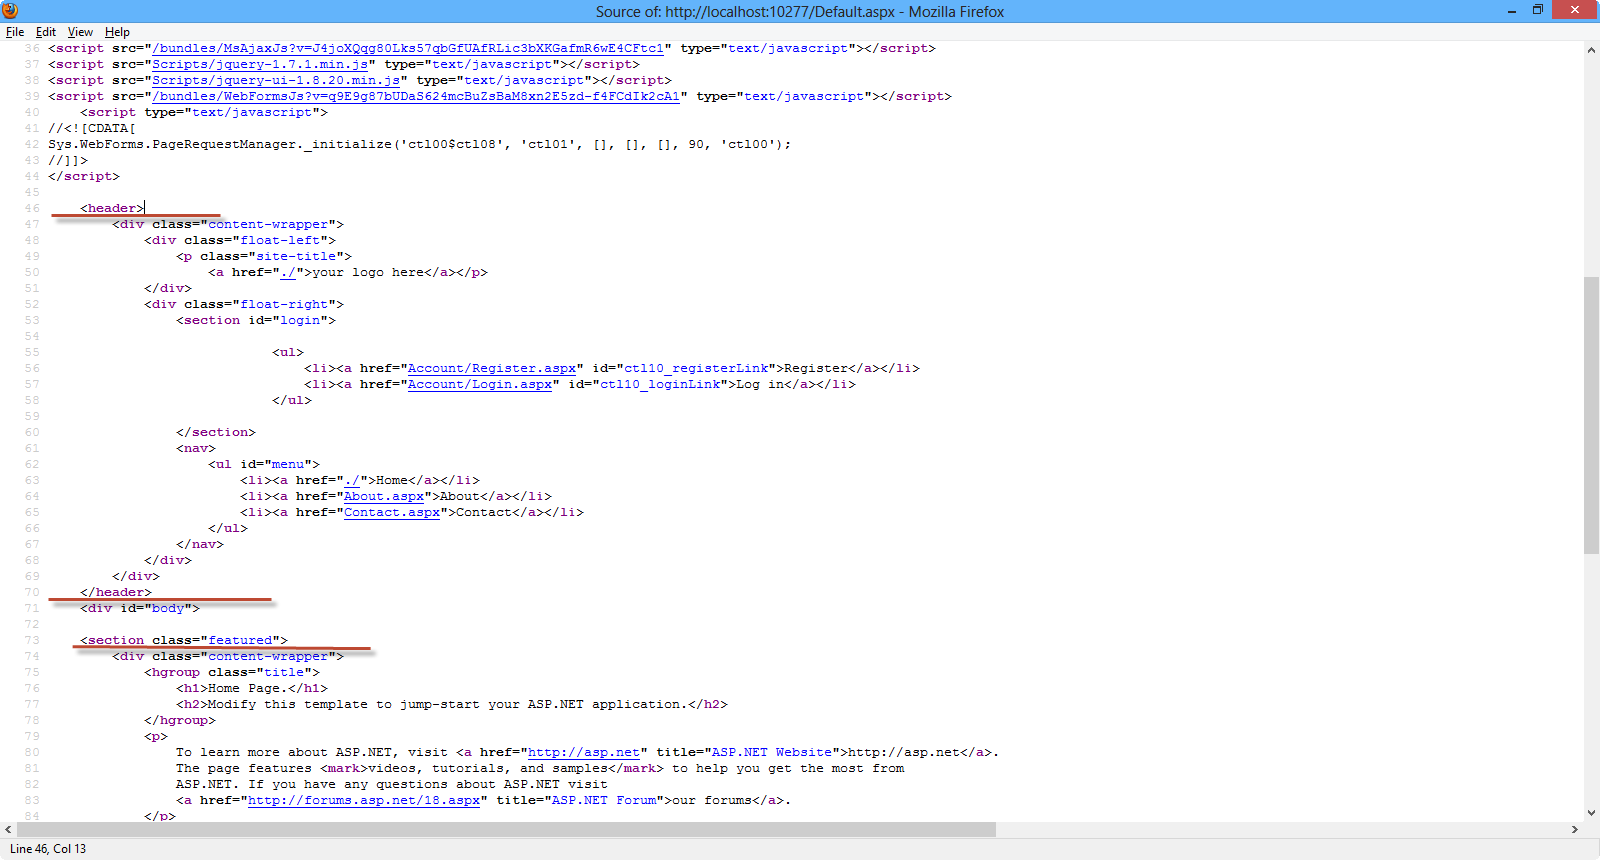Image resolution: width=1600 pixels, height=860 pixels.
Task: Click "ctl10_registerLink" id value
Action: (696, 368)
